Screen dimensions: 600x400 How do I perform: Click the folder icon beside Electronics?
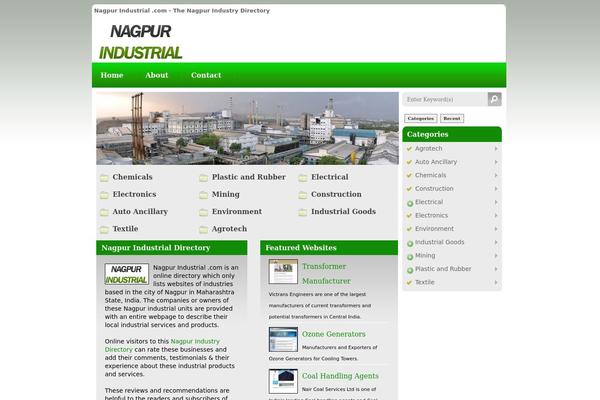coord(104,195)
